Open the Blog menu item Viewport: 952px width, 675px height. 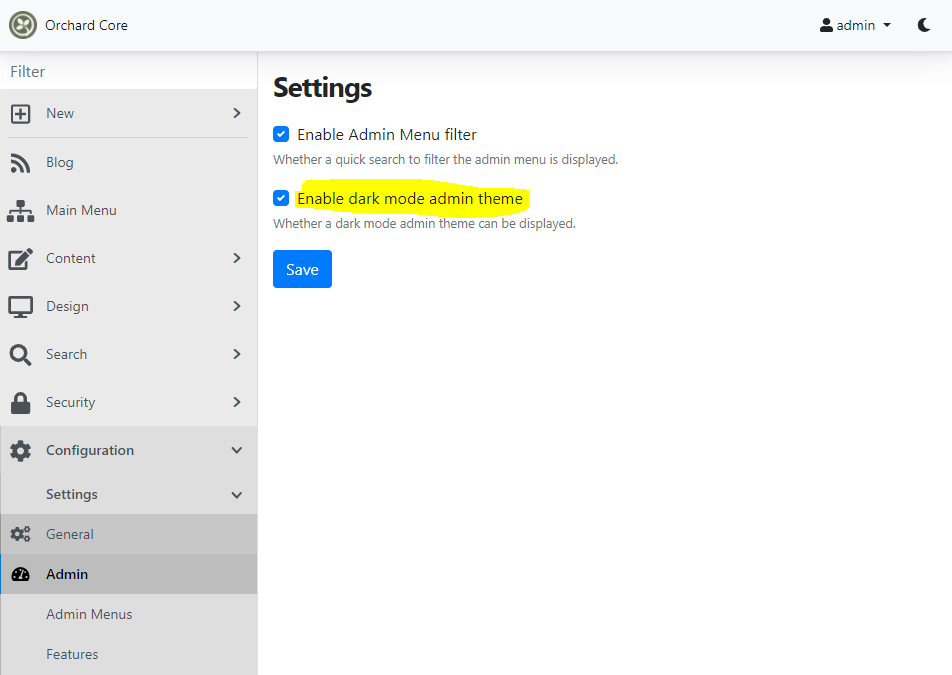[x=129, y=162]
